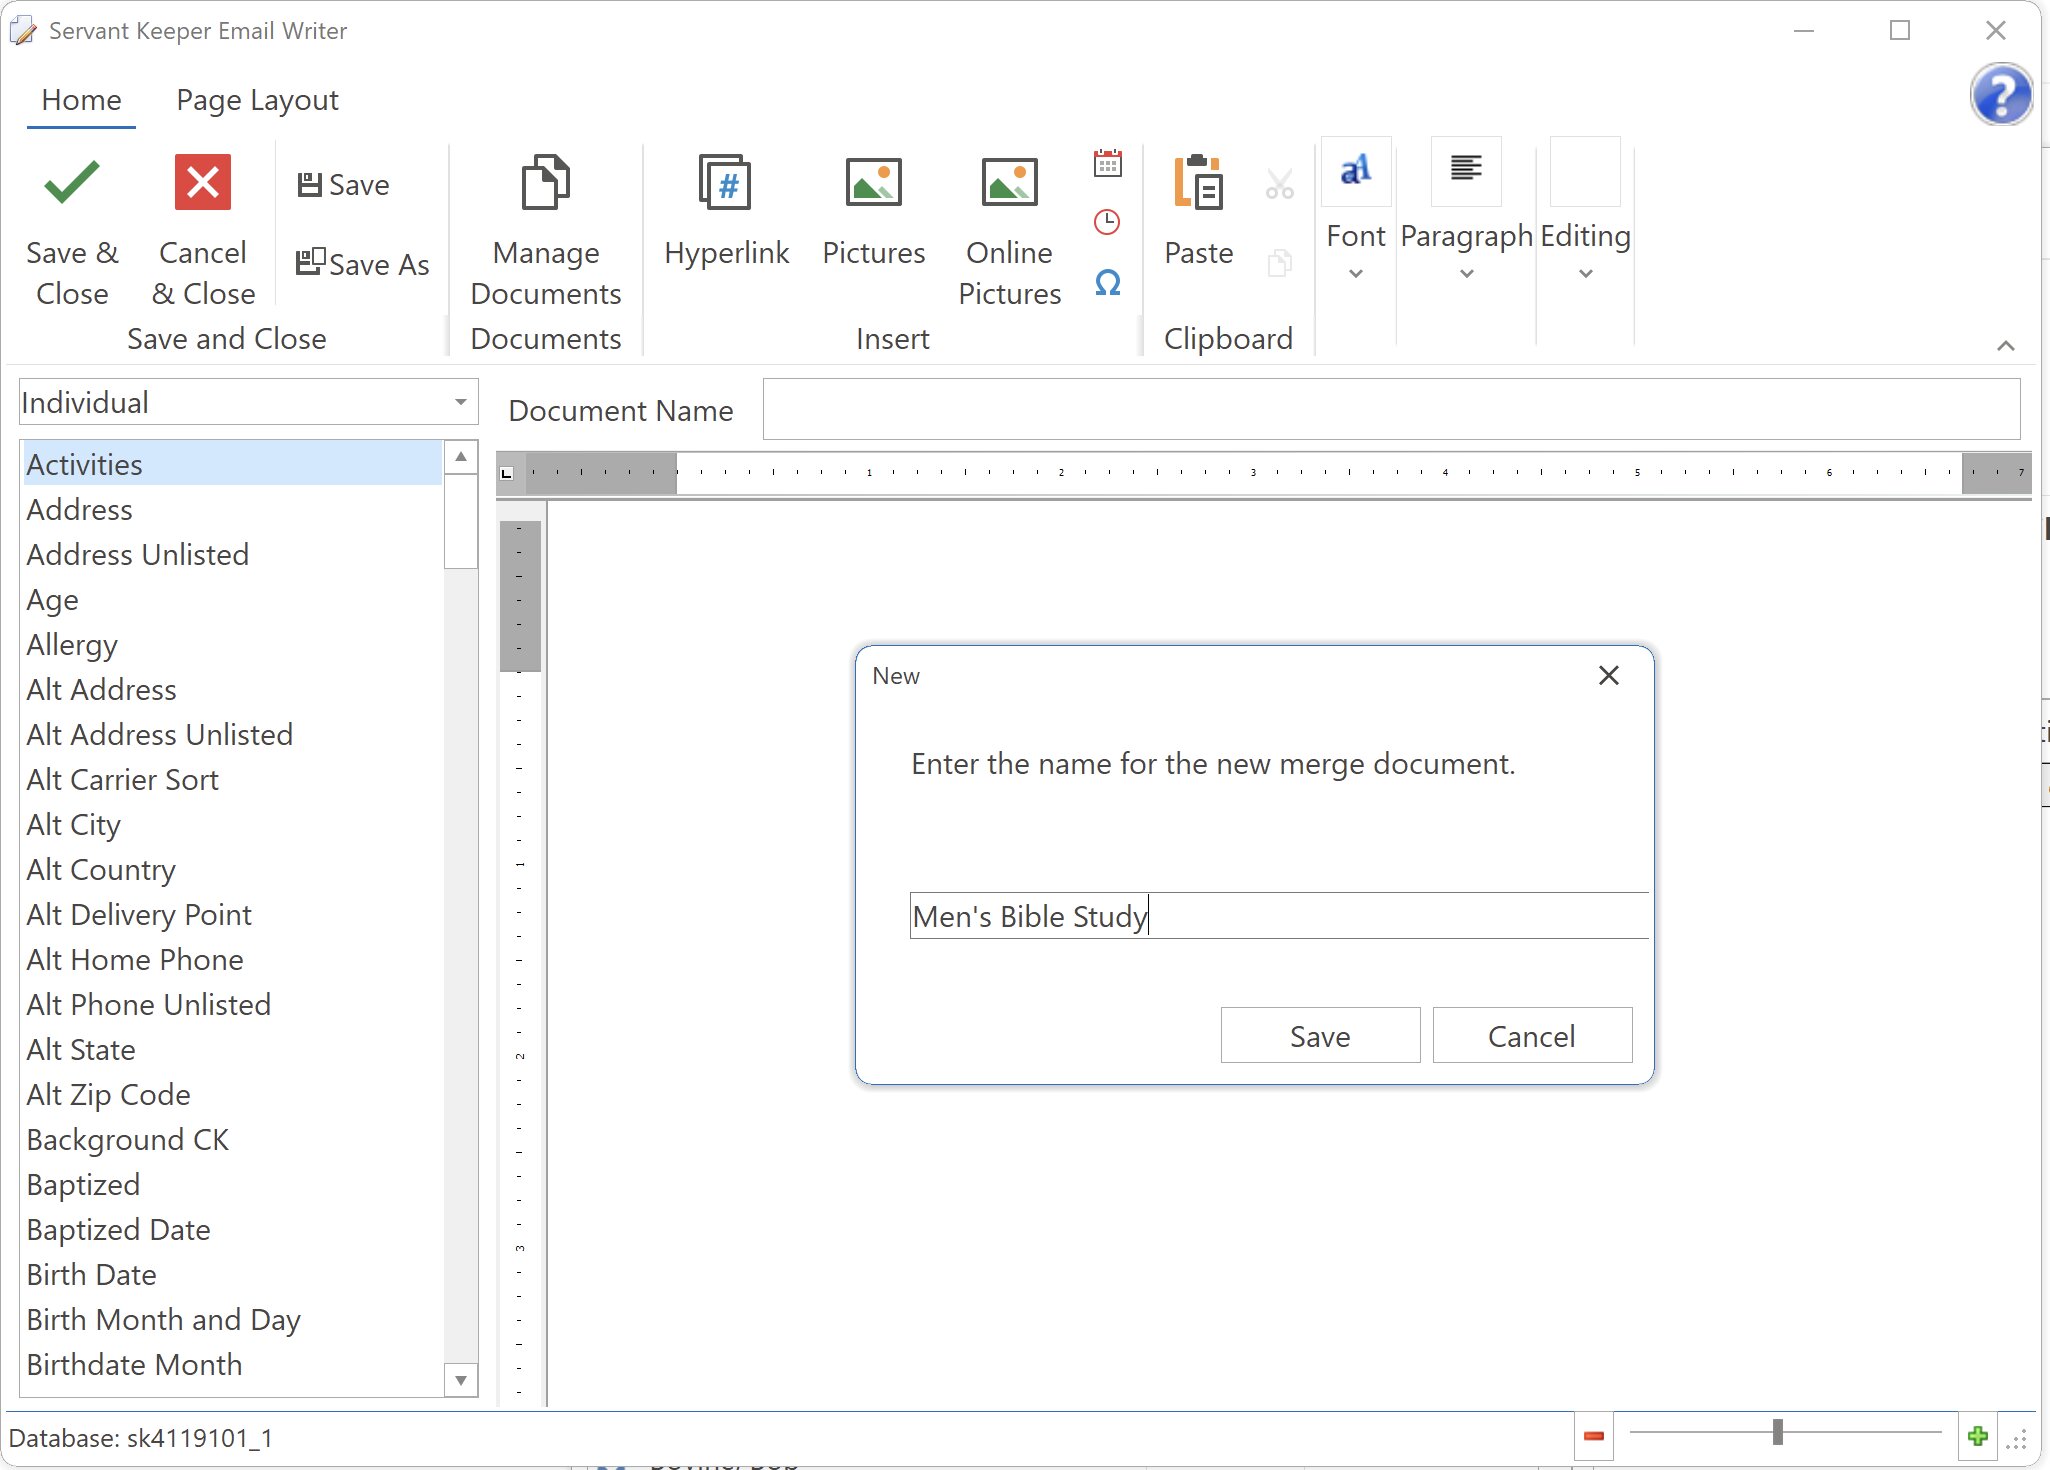Insert current date via calendar icon
Screen dimensions: 2050x1470
click(x=1107, y=162)
